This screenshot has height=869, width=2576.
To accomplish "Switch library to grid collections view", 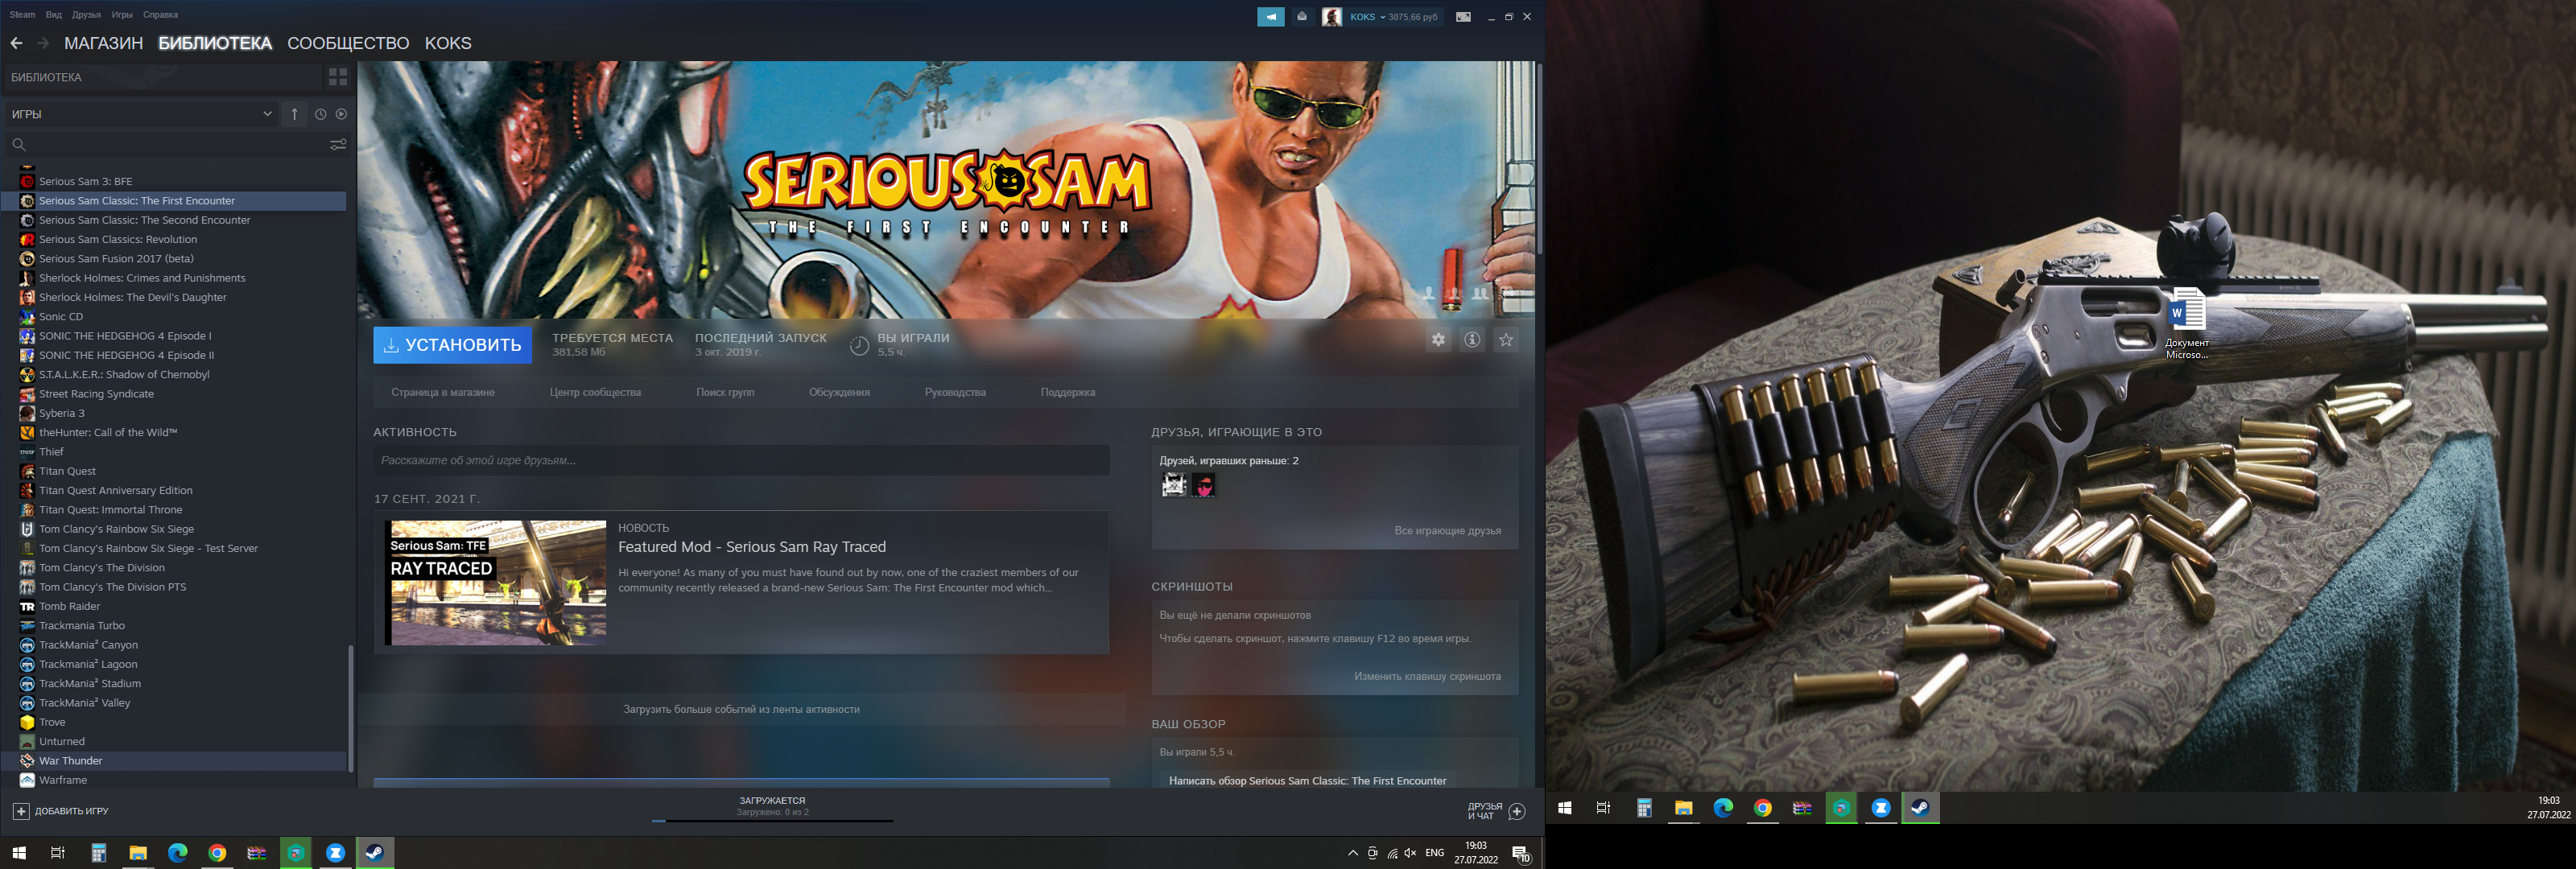I will [x=338, y=77].
